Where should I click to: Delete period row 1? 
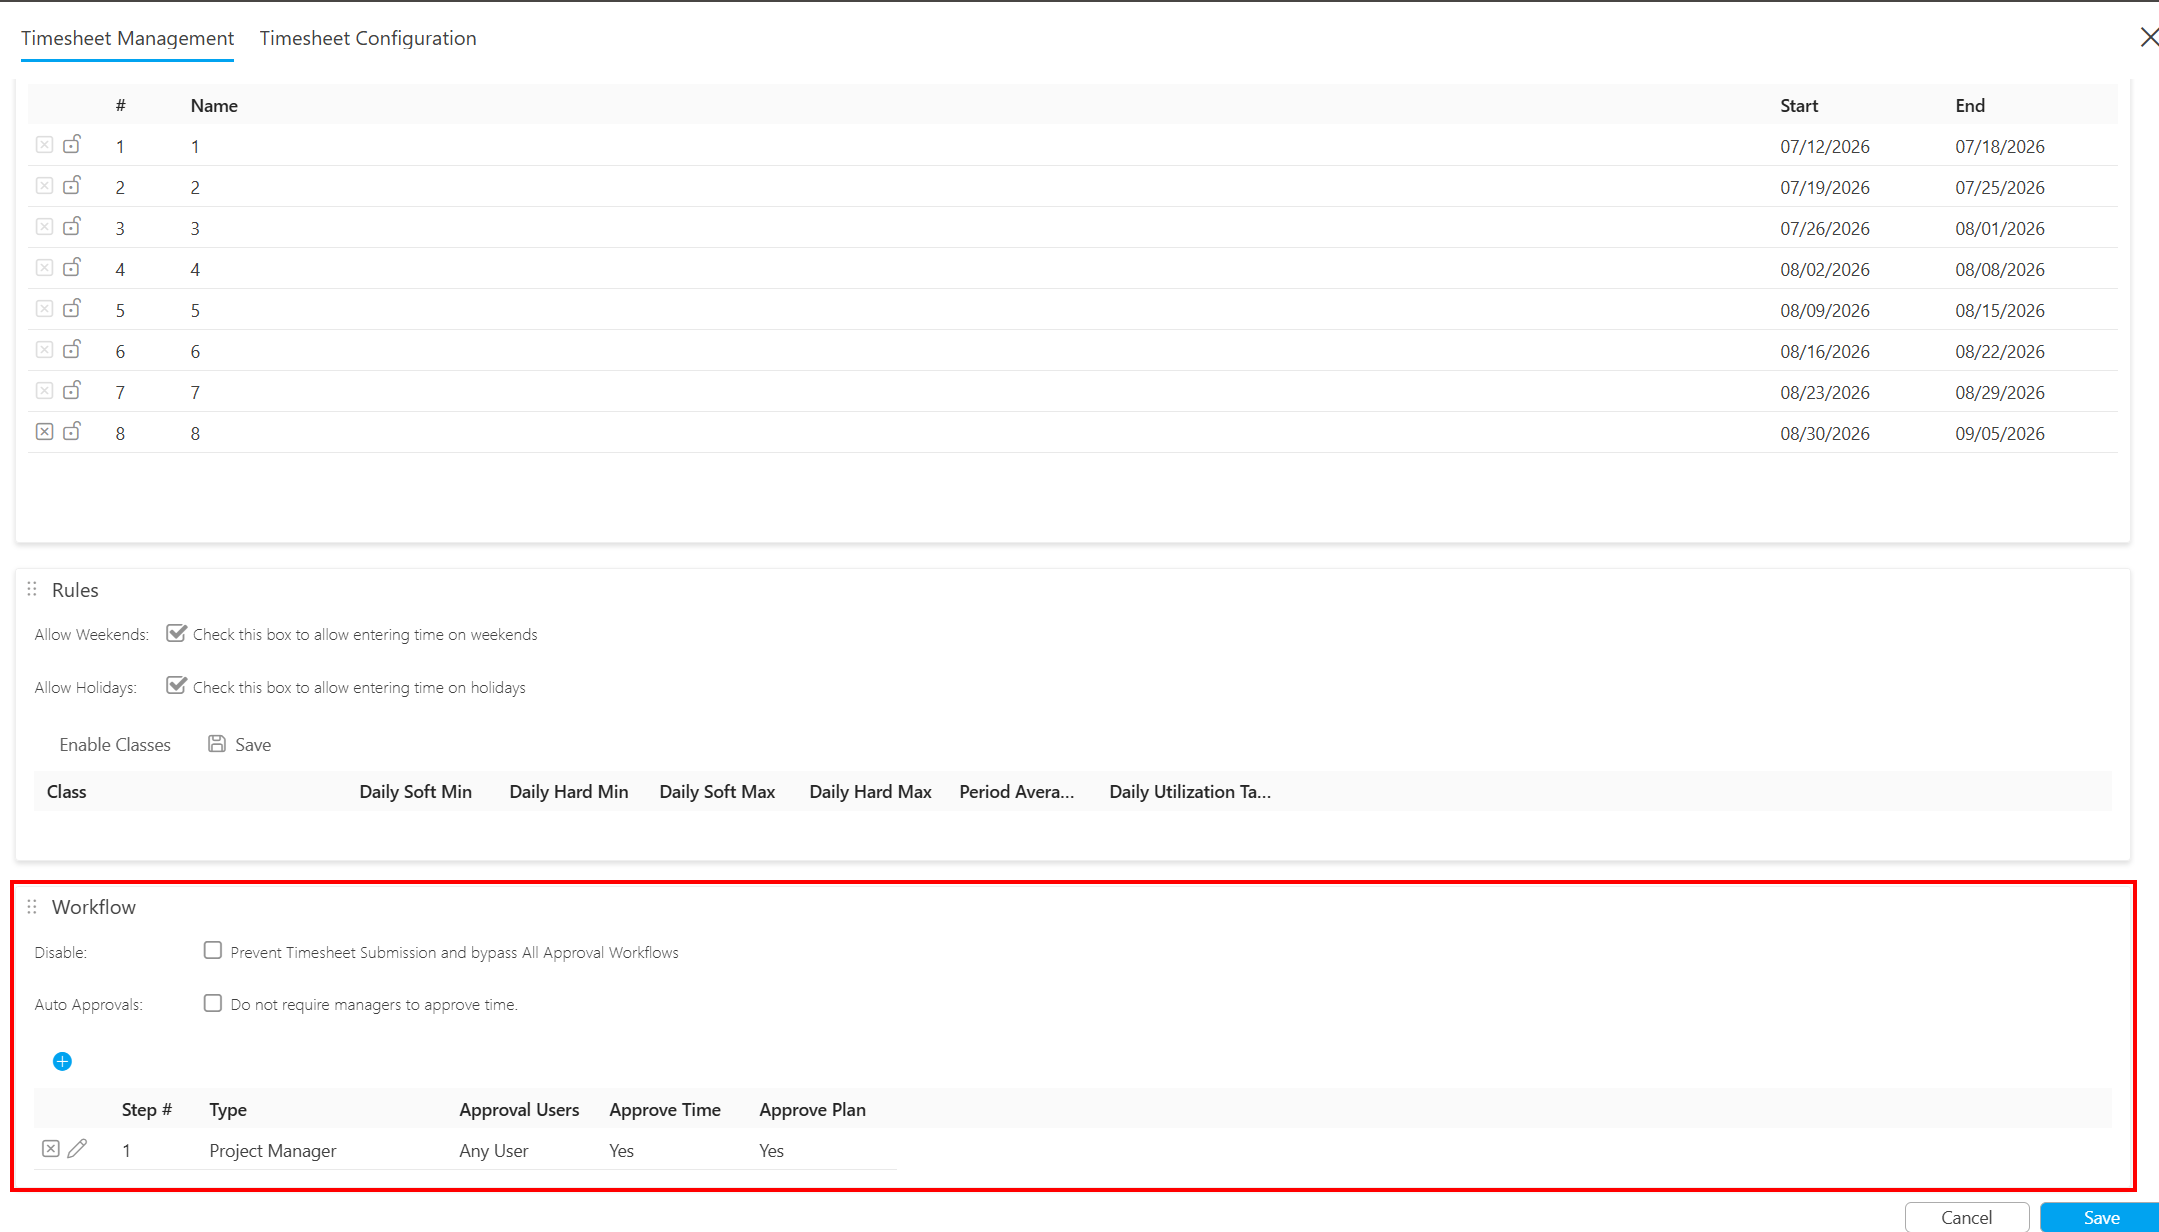point(45,145)
